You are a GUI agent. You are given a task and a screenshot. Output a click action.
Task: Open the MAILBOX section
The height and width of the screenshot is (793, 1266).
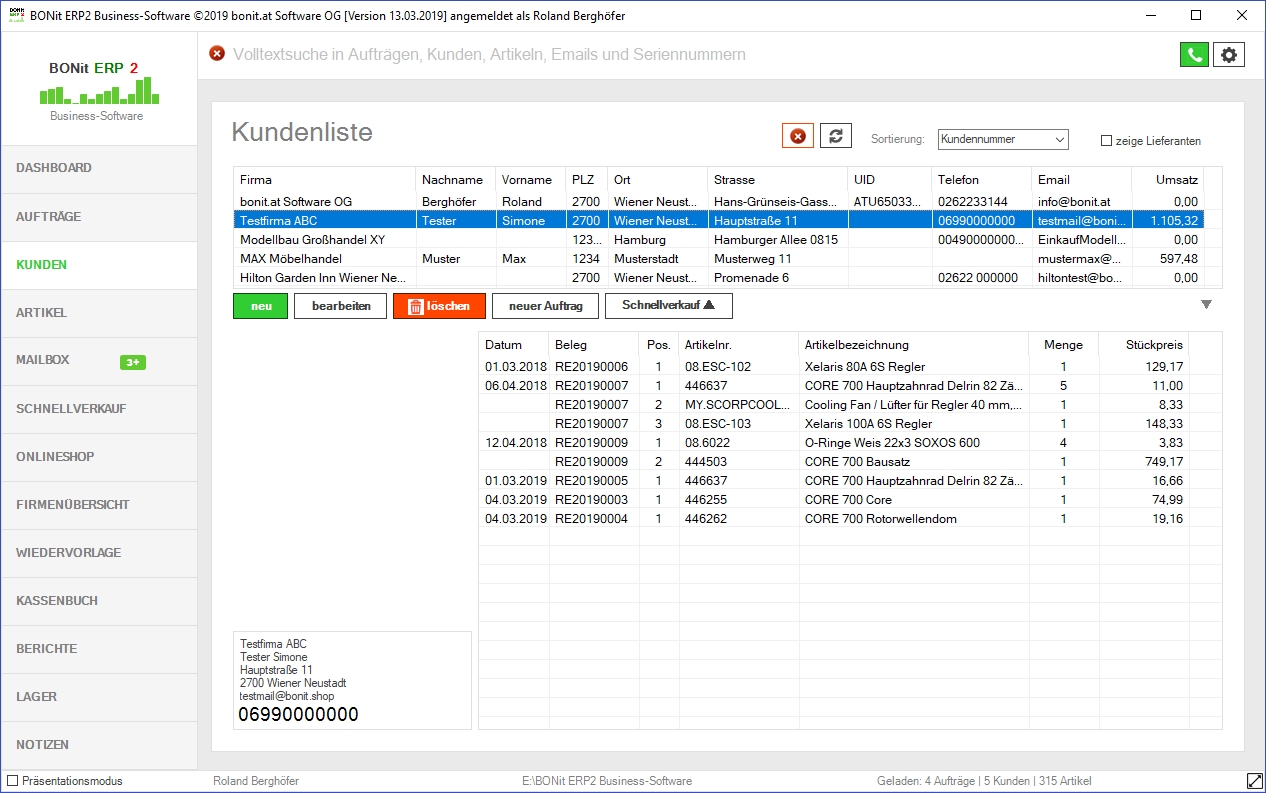98,361
